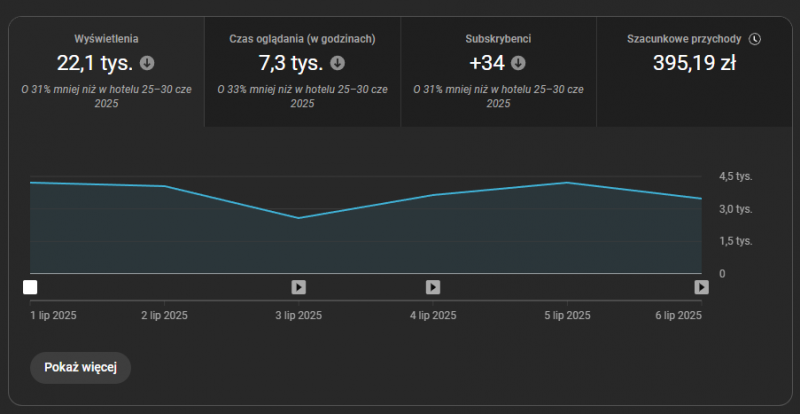
Task: Click the down-arrow icon beside +34 subscribers
Action: 518,63
